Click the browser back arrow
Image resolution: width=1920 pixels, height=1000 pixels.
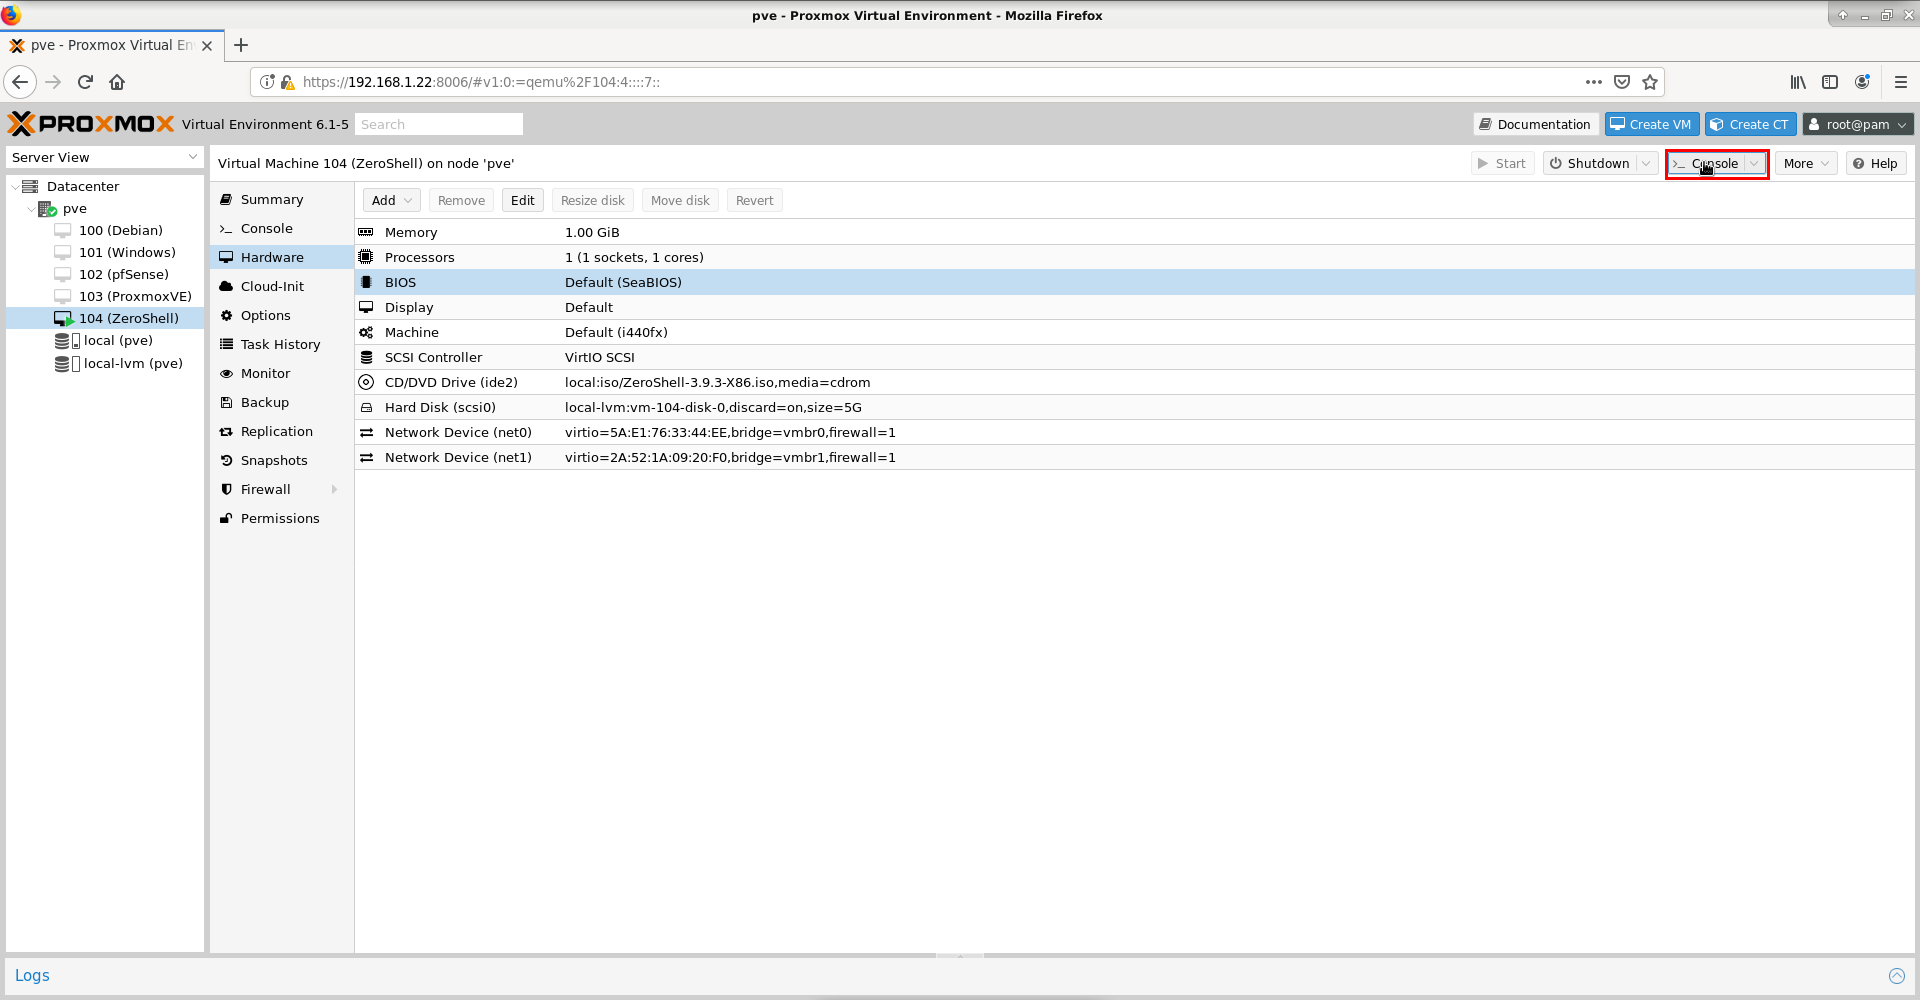(20, 82)
